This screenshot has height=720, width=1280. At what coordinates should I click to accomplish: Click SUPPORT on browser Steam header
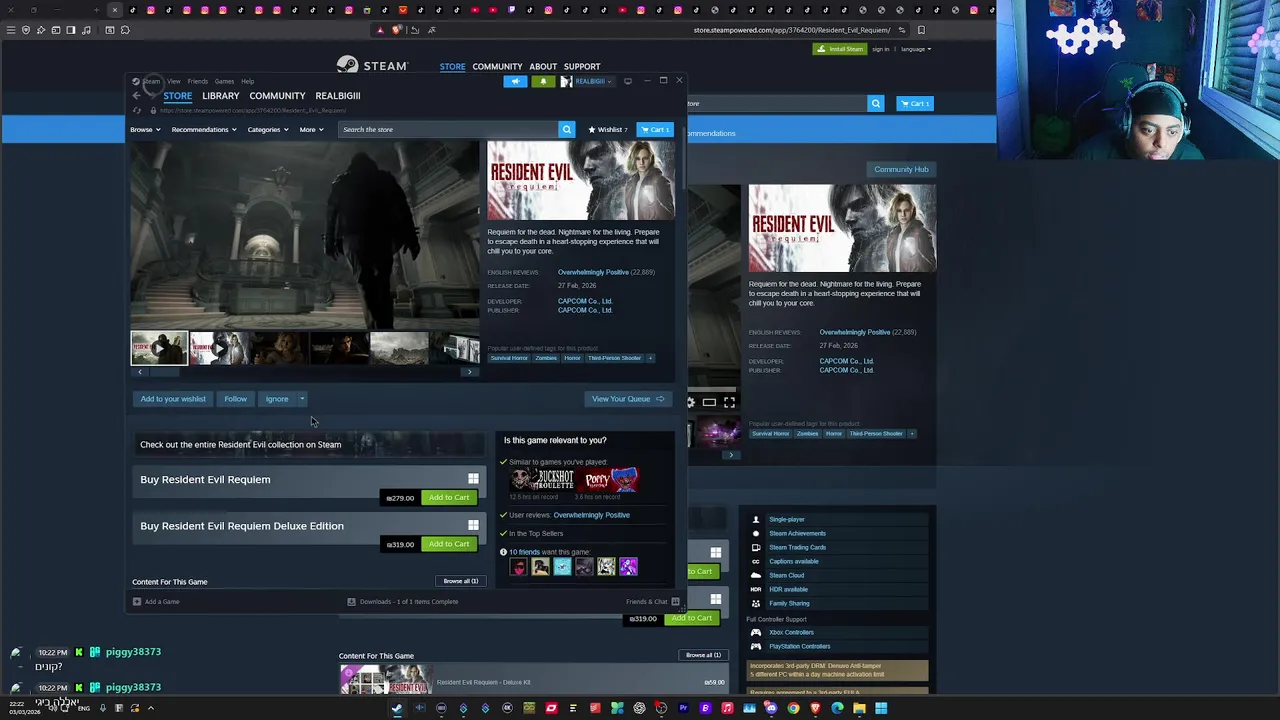pos(582,67)
